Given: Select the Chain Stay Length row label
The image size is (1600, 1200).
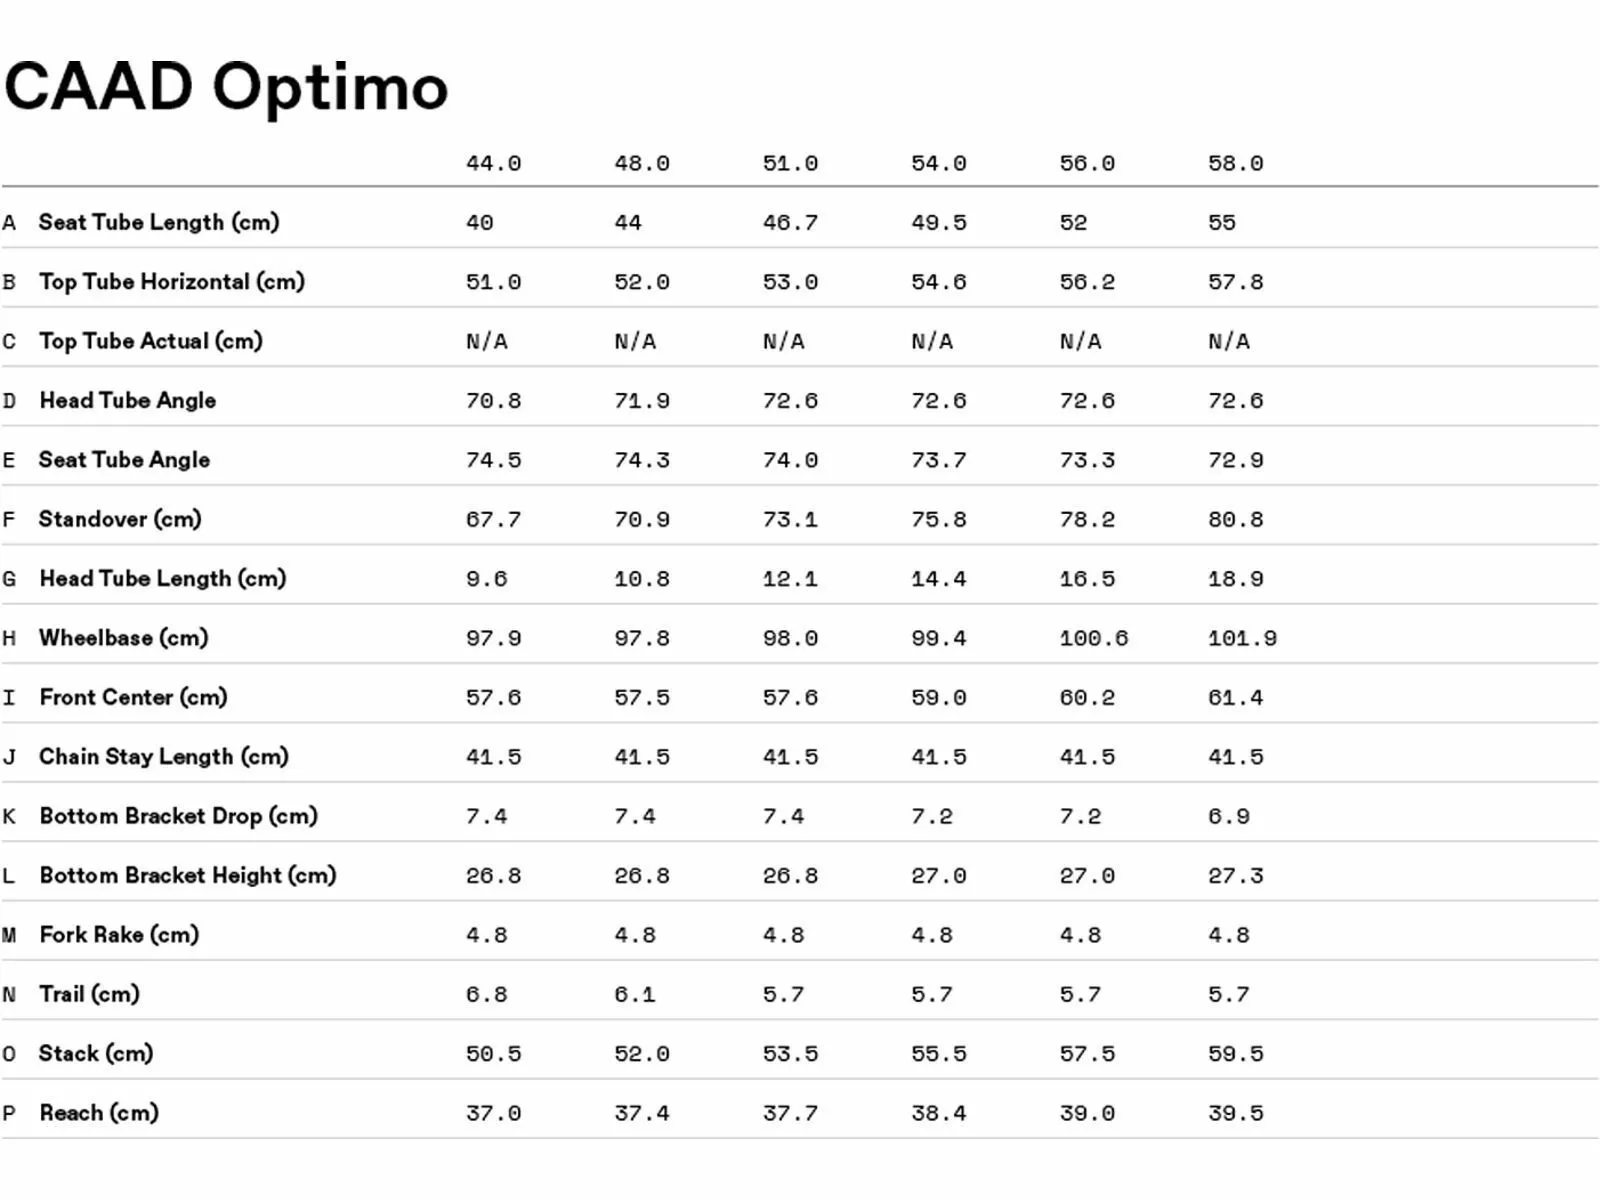Looking at the screenshot, I should (x=163, y=757).
